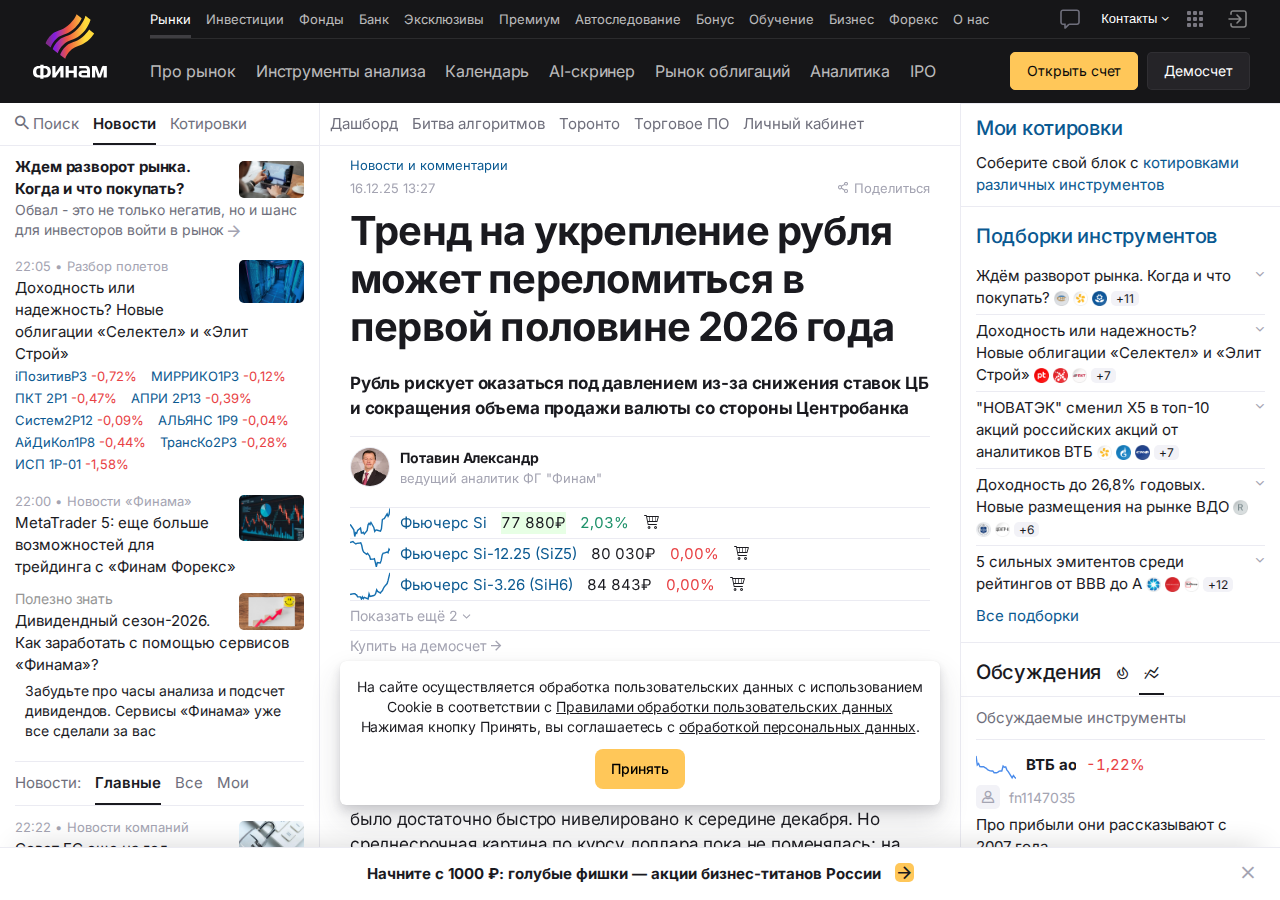Open the Фонды top menu item
This screenshot has width=1280, height=900.
point(321,19)
